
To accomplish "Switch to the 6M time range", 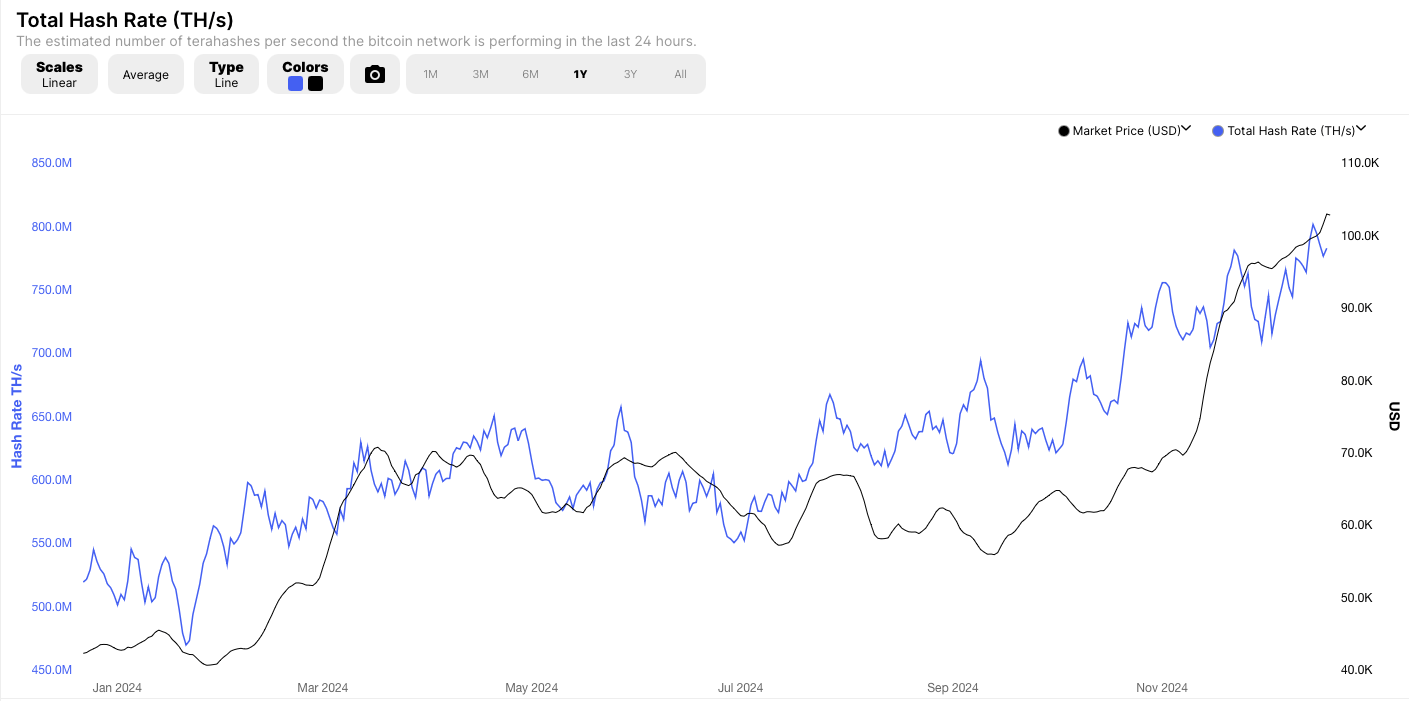I will click(x=531, y=74).
